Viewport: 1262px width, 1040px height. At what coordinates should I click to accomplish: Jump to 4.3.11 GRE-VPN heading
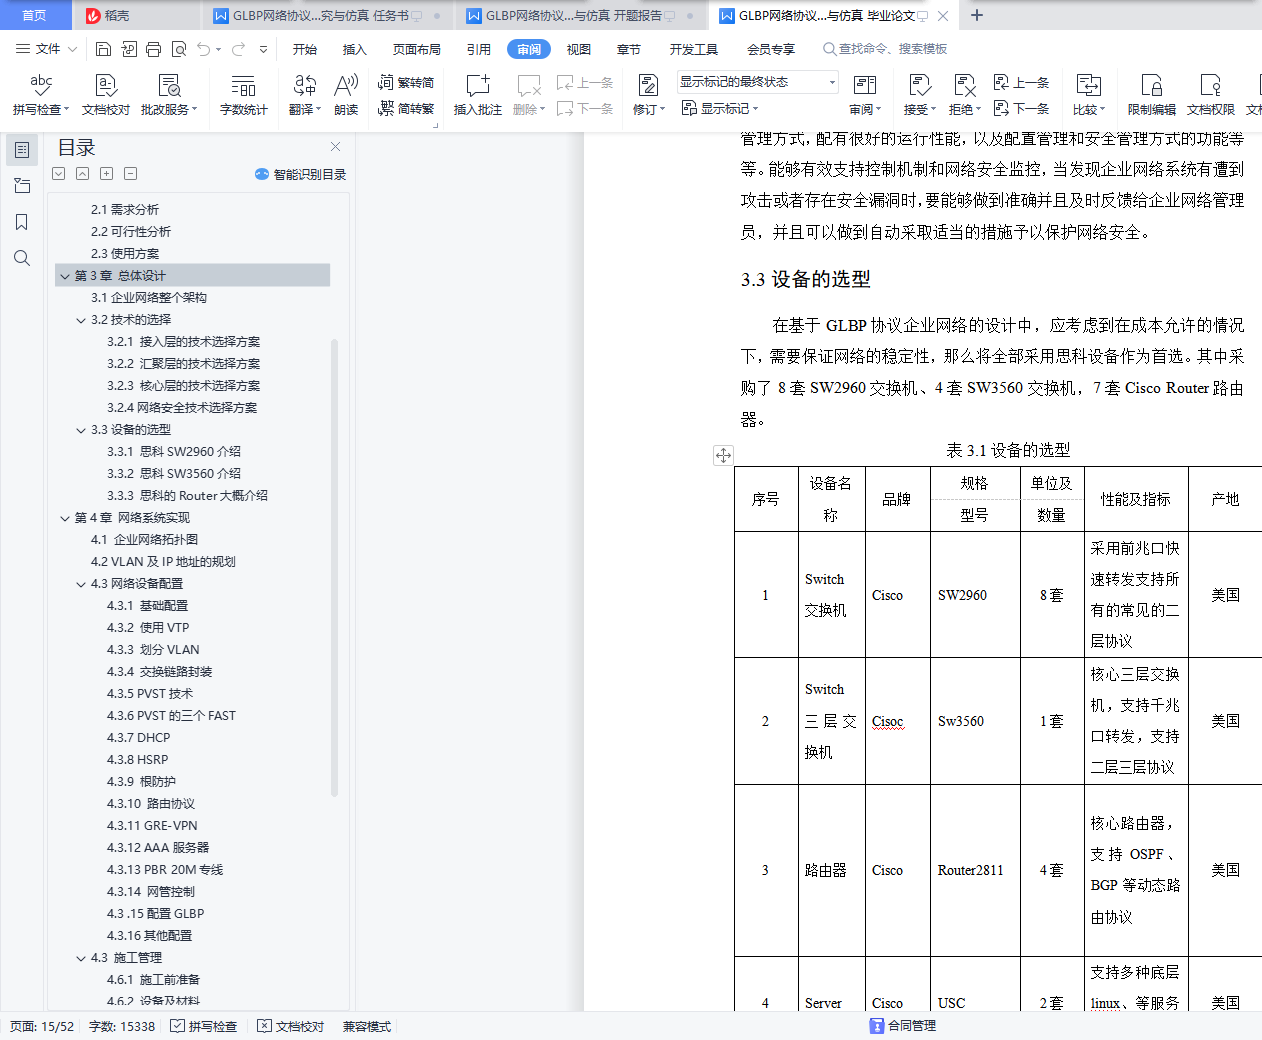click(x=152, y=826)
